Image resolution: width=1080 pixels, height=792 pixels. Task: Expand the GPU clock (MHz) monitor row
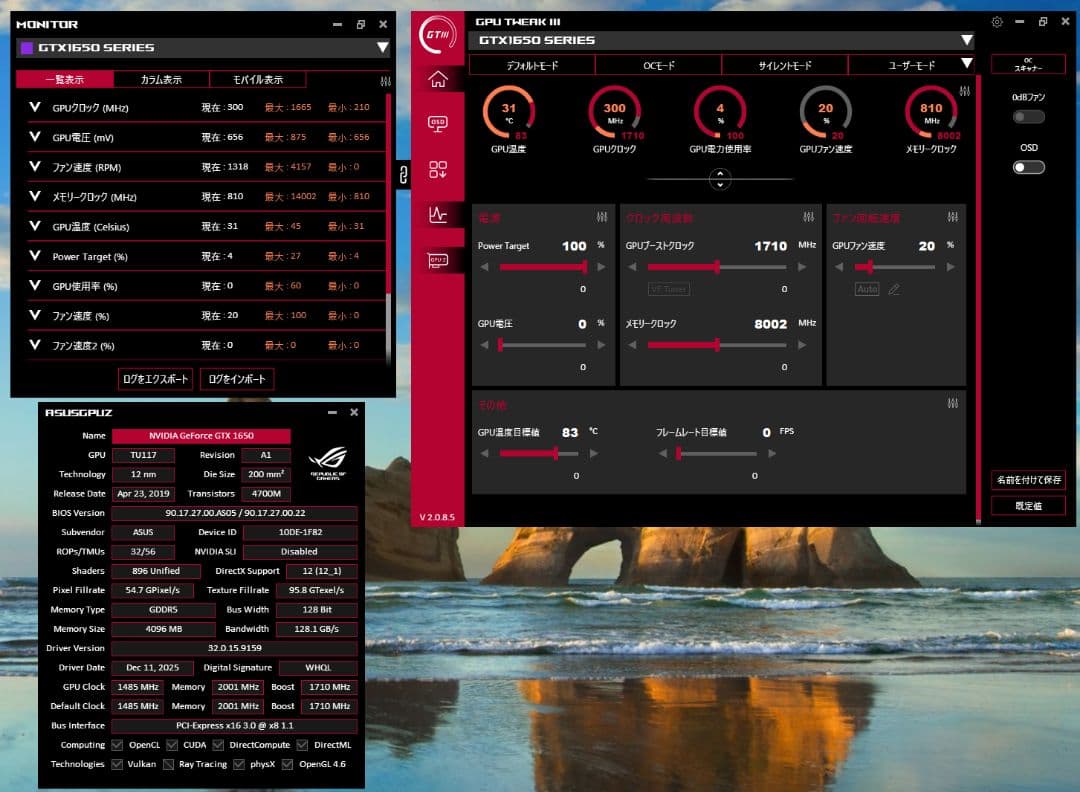35,107
